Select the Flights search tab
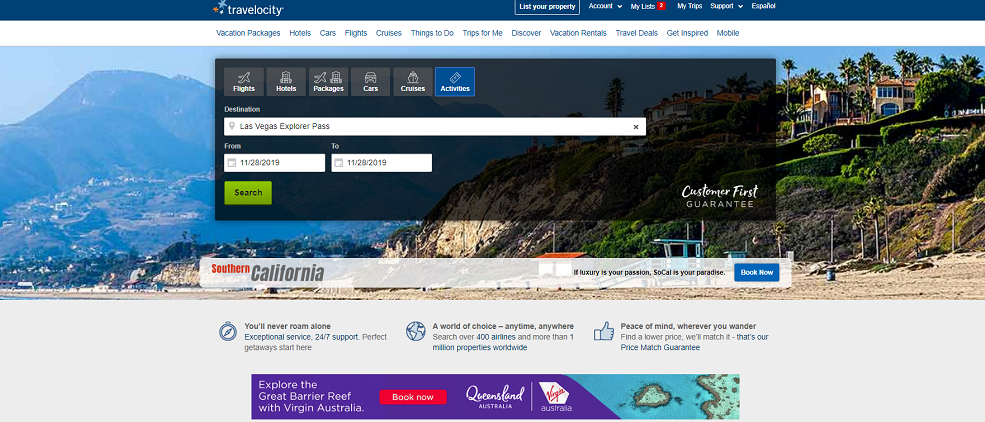This screenshot has width=985, height=422. pos(244,82)
